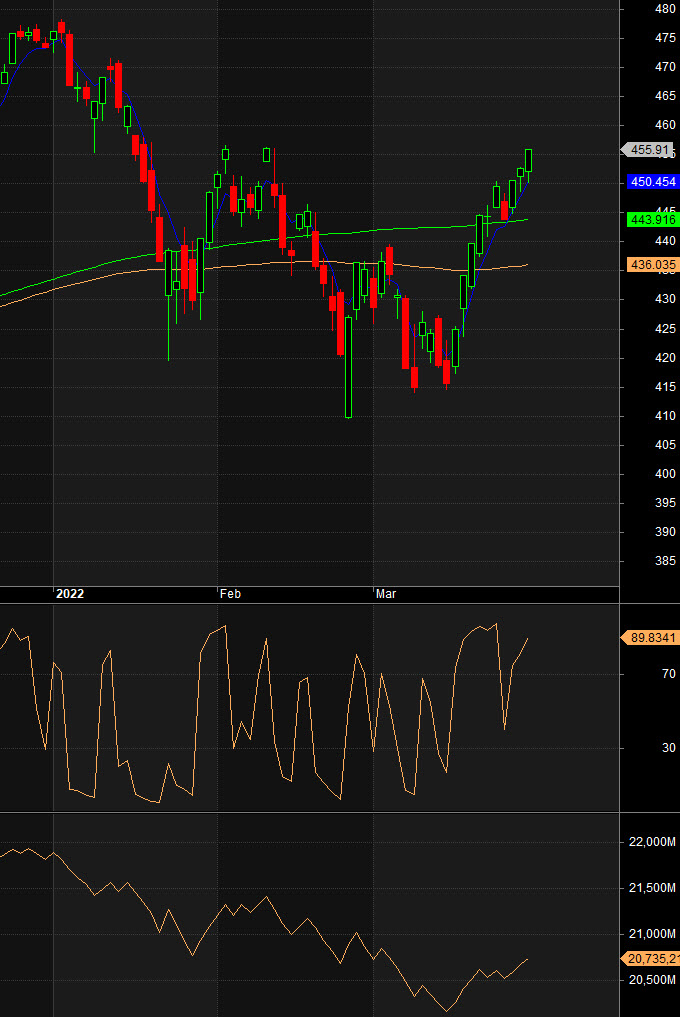Click the 21,000M axis label
The image size is (680, 1017).
(x=652, y=934)
